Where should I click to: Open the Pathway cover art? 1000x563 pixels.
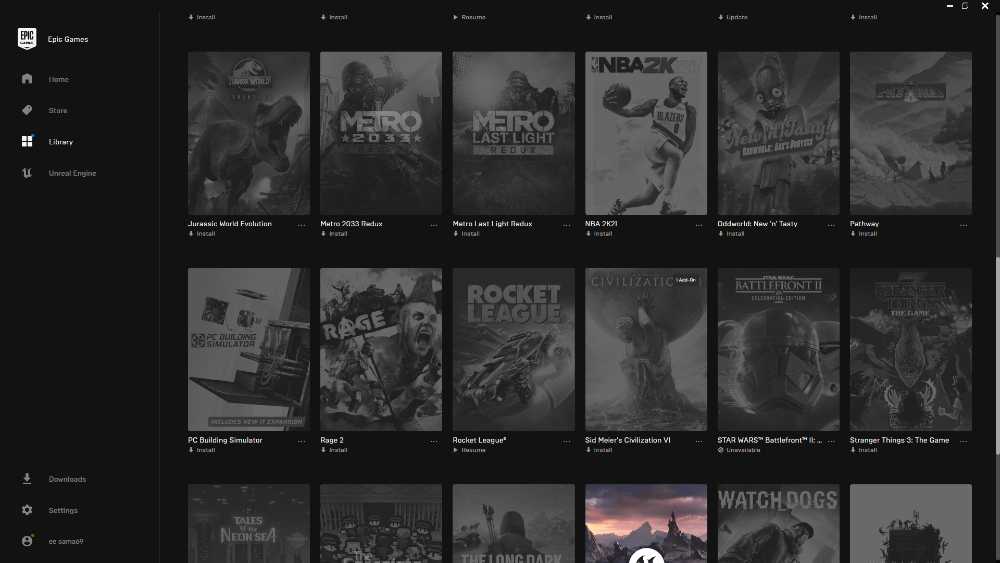911,133
